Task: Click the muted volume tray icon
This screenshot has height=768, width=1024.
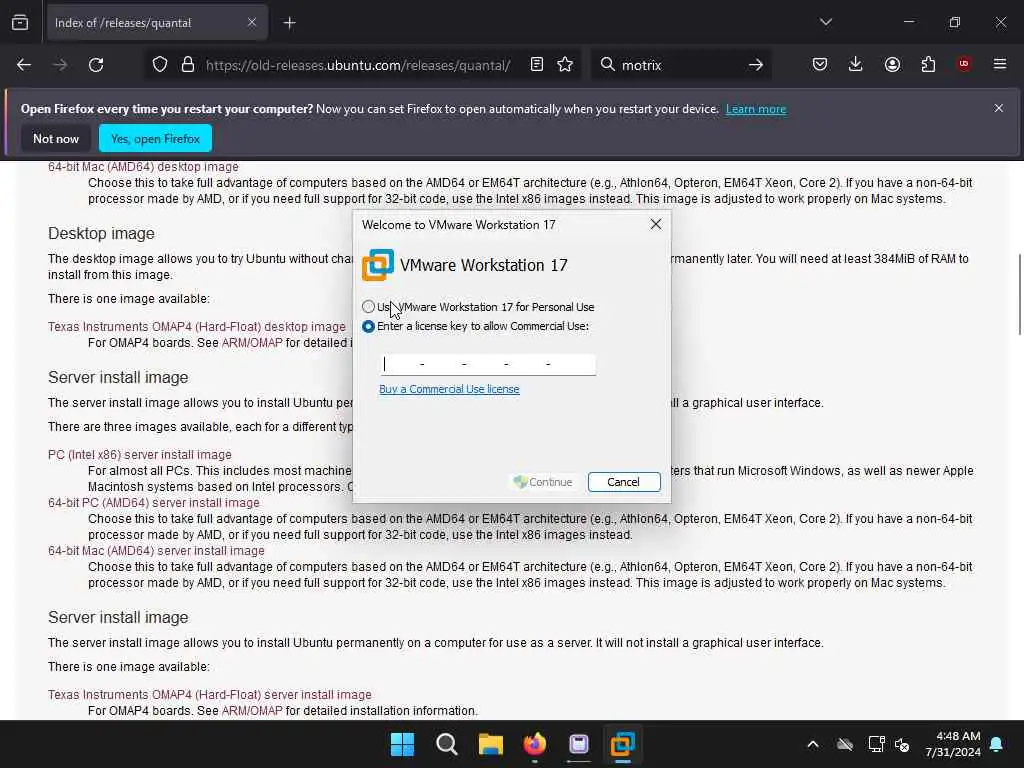Action: pyautogui.click(x=903, y=744)
